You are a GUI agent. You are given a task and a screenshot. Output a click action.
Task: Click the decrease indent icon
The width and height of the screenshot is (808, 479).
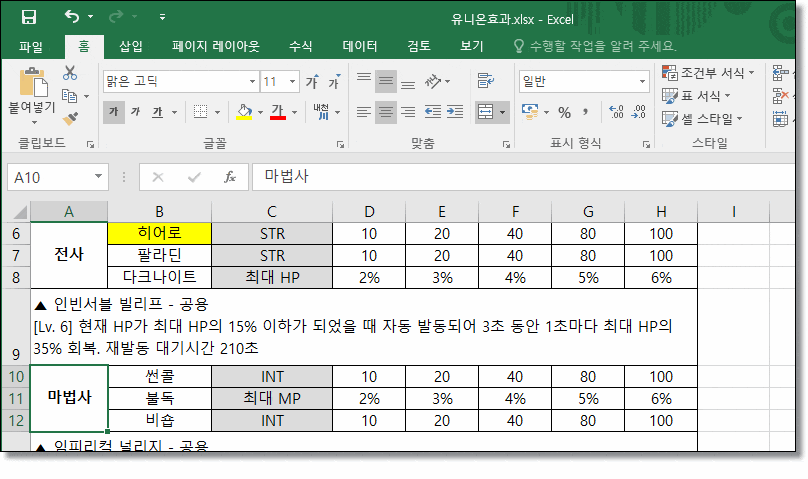[x=433, y=112]
